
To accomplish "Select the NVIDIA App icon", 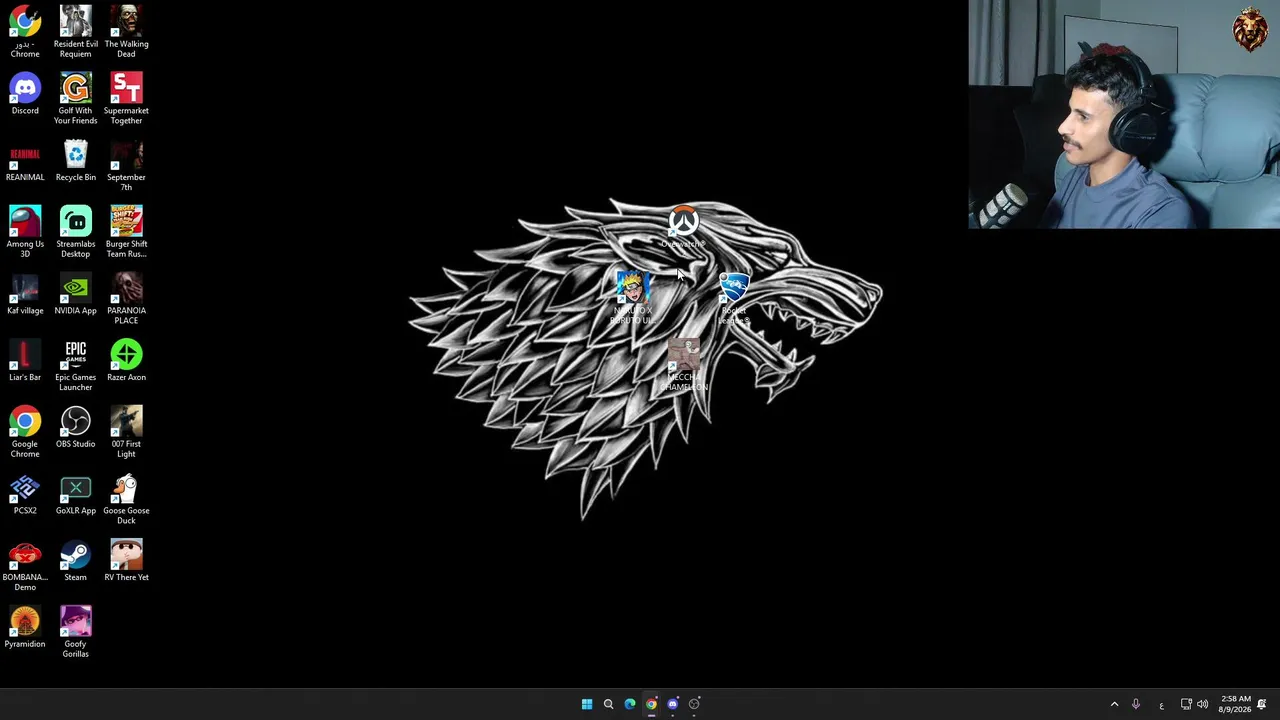I will [x=75, y=294].
